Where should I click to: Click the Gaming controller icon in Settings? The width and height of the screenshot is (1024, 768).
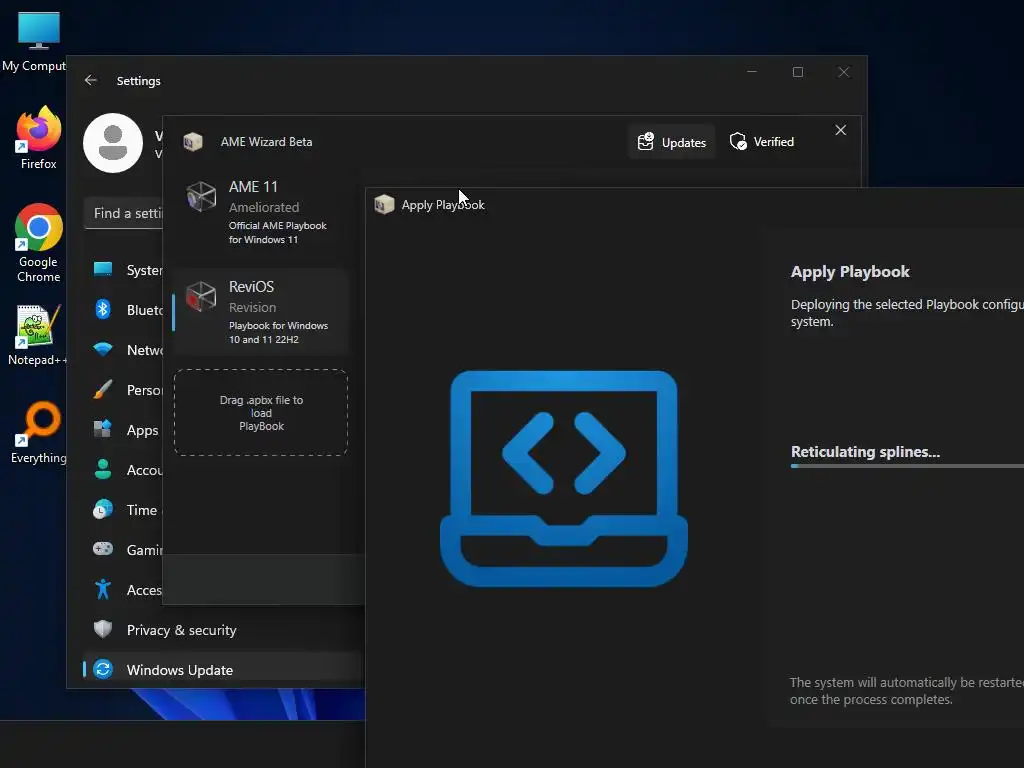103,549
